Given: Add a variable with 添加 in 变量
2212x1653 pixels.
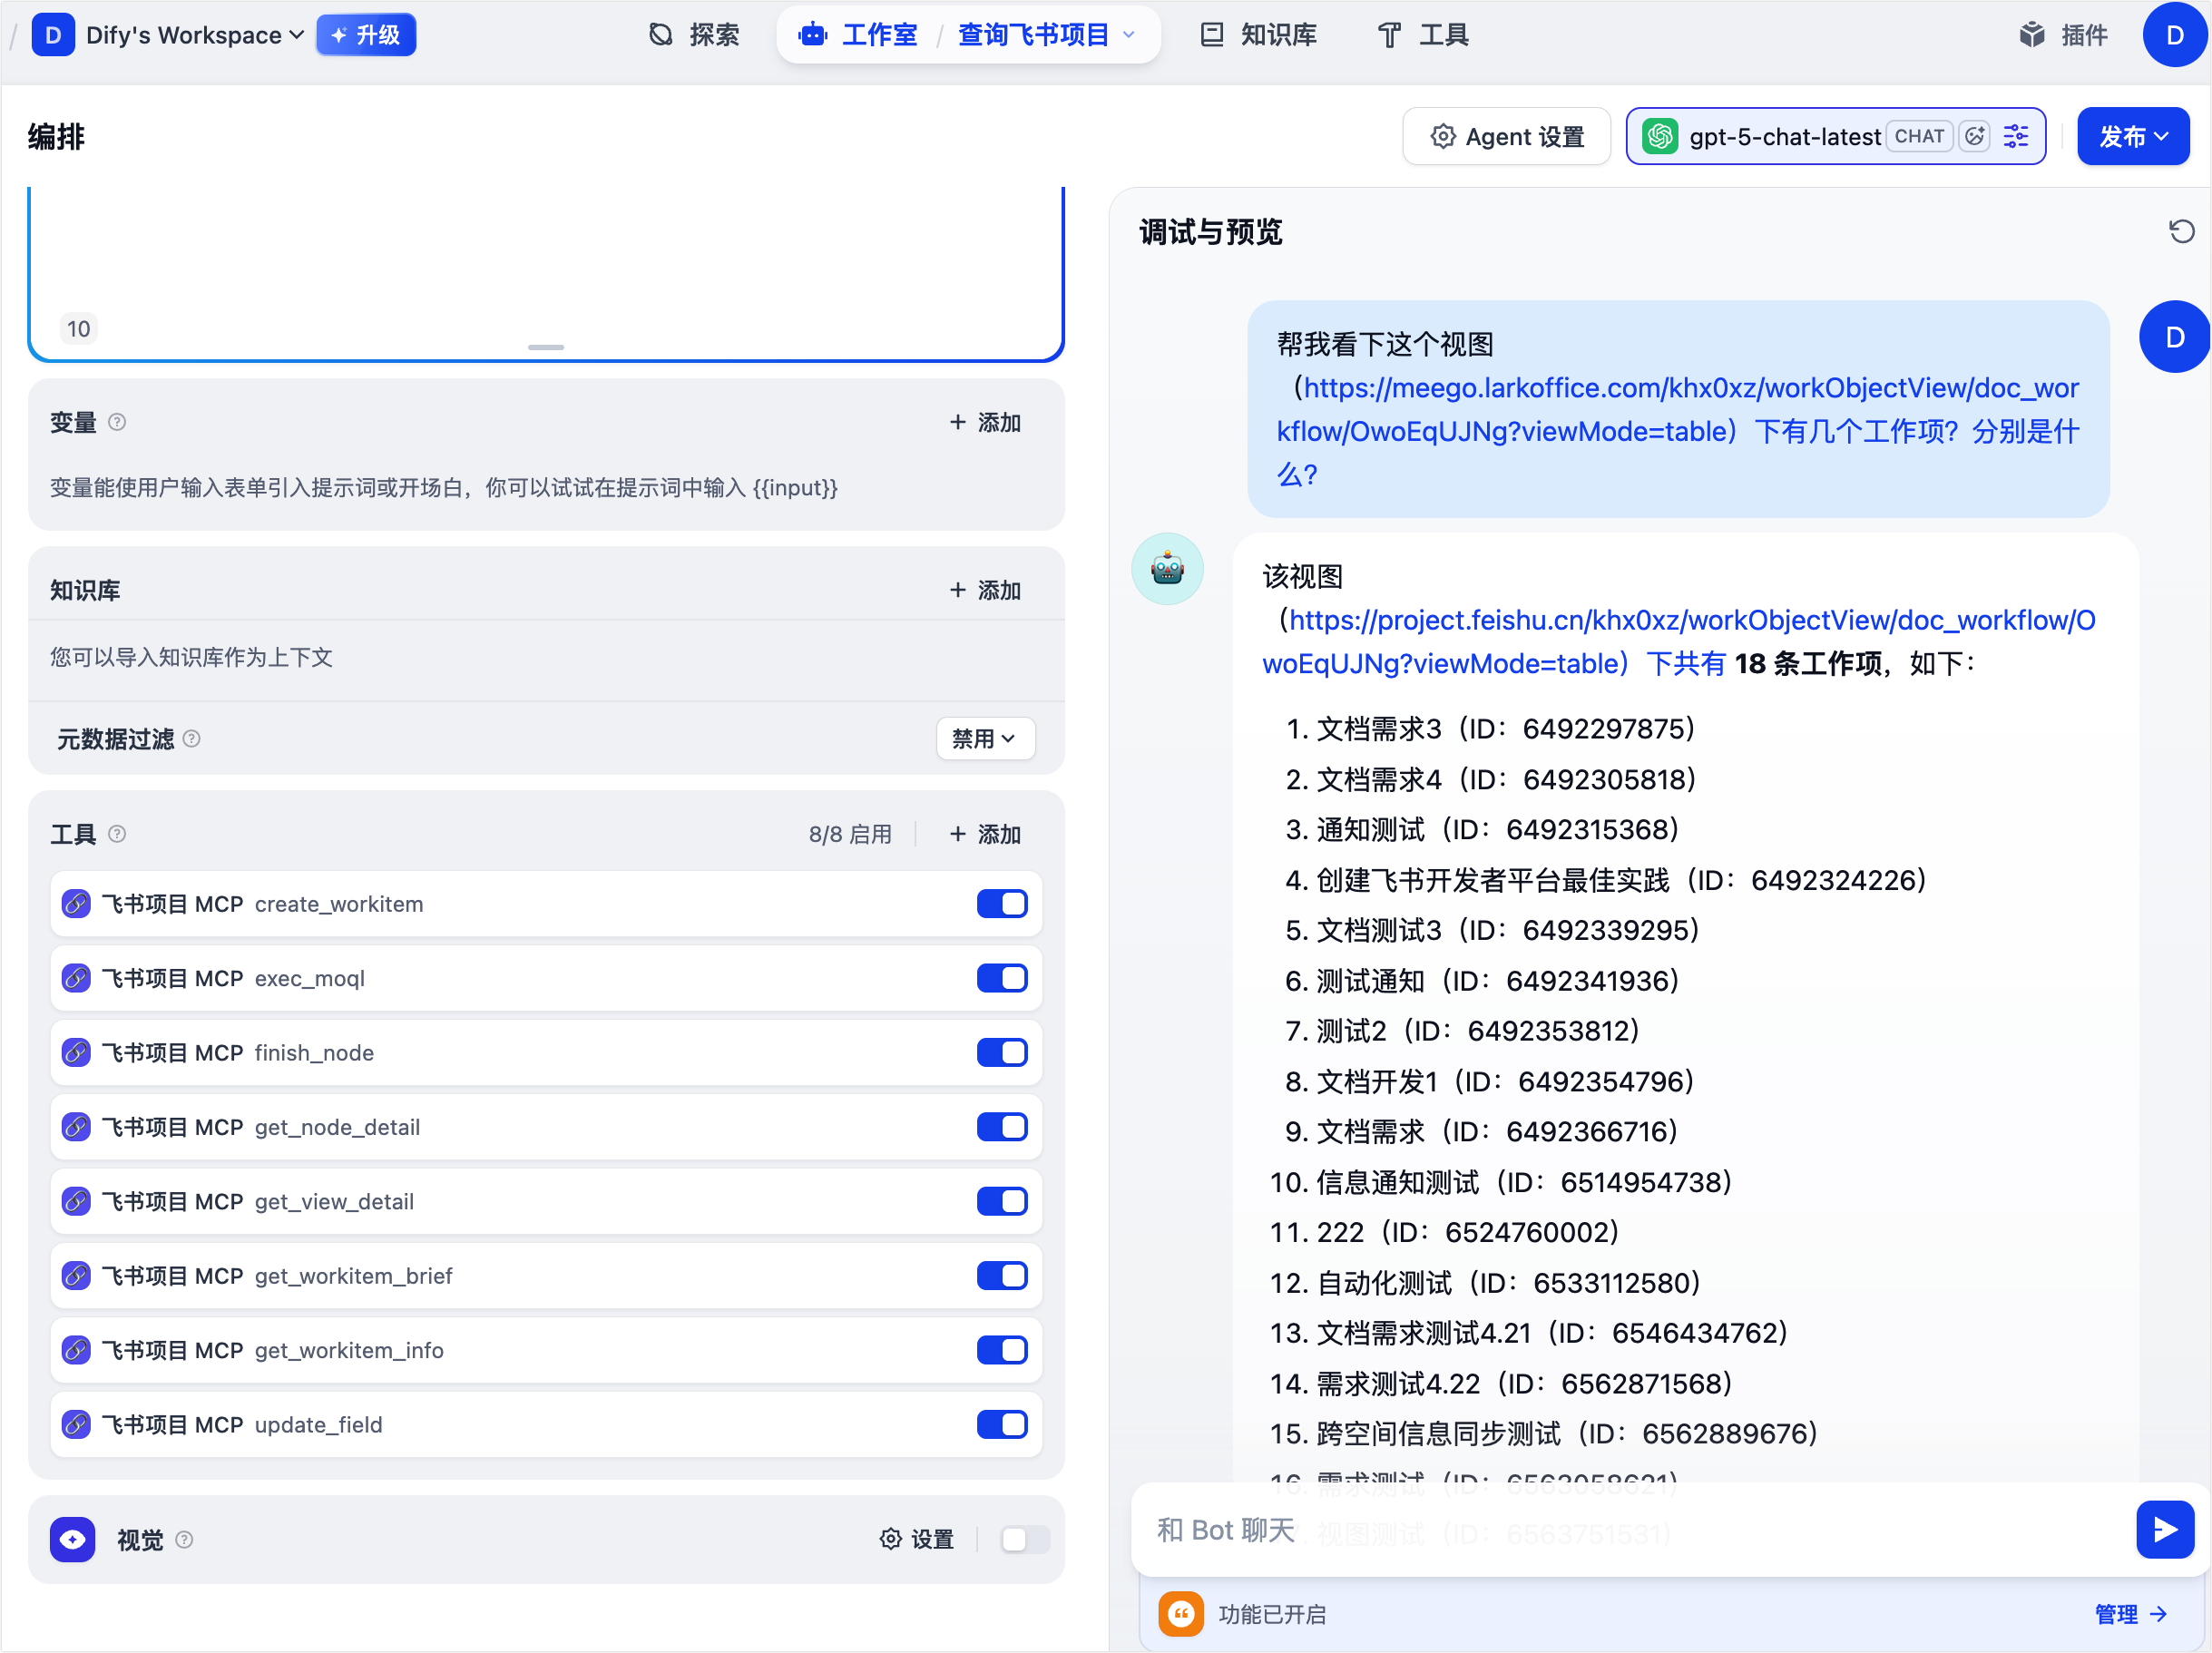Looking at the screenshot, I should pyautogui.click(x=985, y=422).
